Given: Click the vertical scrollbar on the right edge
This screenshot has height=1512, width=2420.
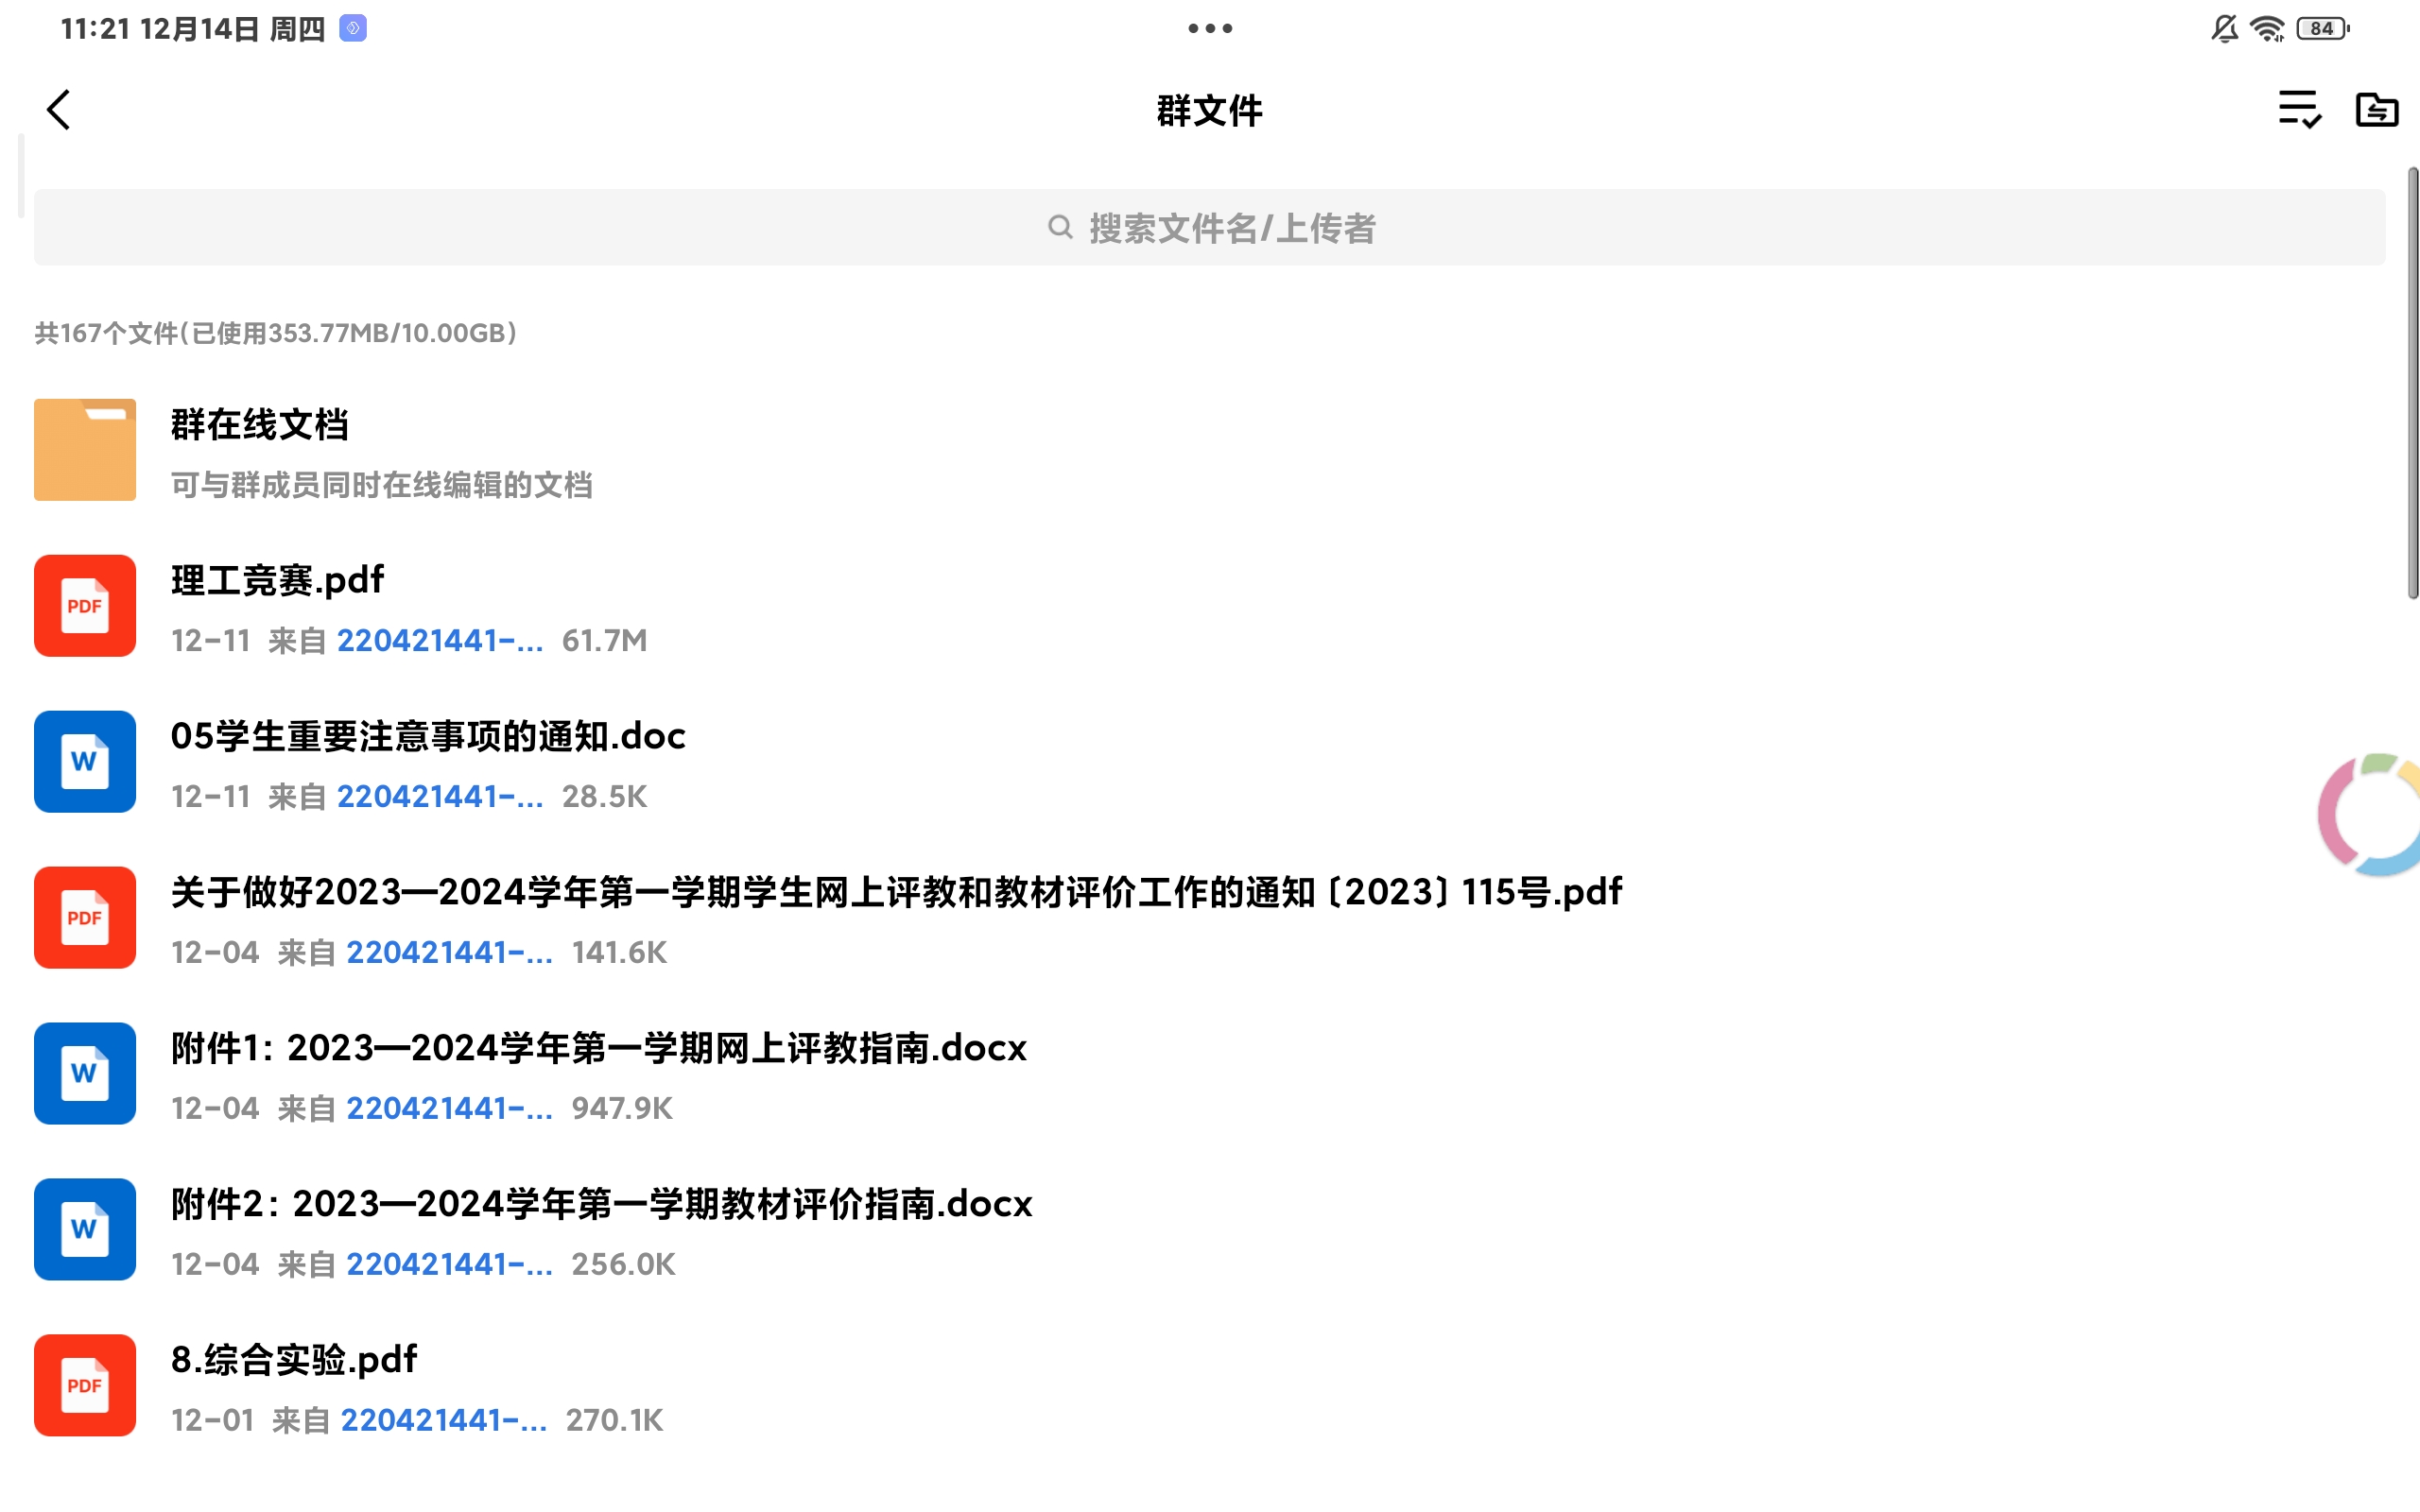Looking at the screenshot, I should point(2412,384).
